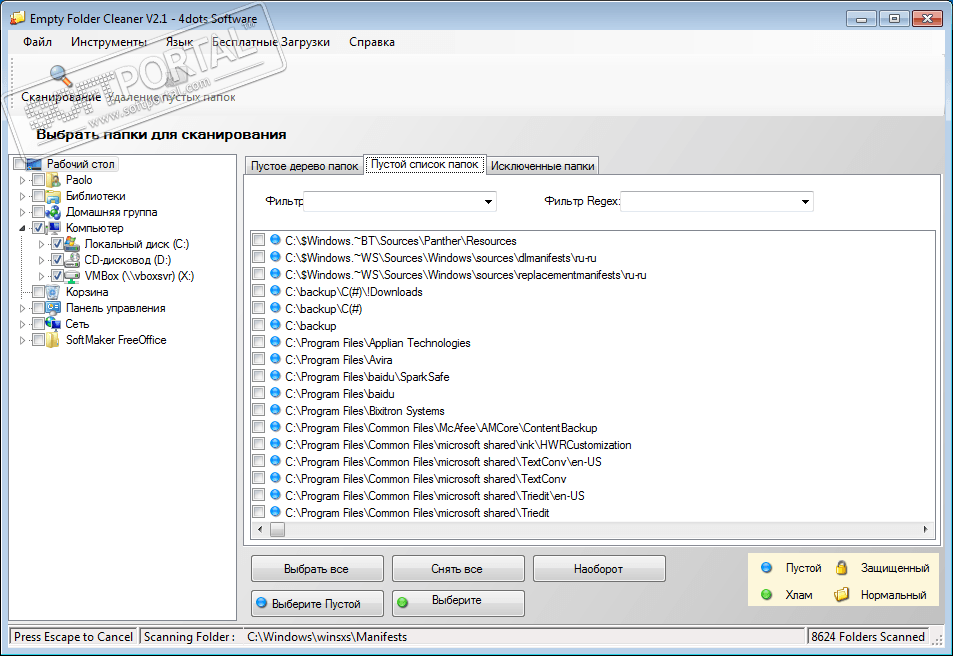This screenshot has width=953, height=656.
Task: Uncheck the Локальный диск (C:) checkbox
Action: coord(57,244)
